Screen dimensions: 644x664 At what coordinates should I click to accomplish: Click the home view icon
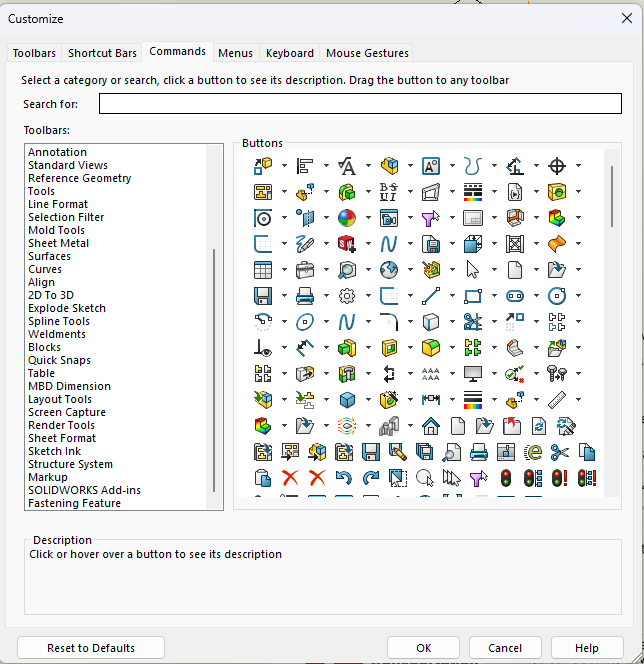tap(431, 426)
